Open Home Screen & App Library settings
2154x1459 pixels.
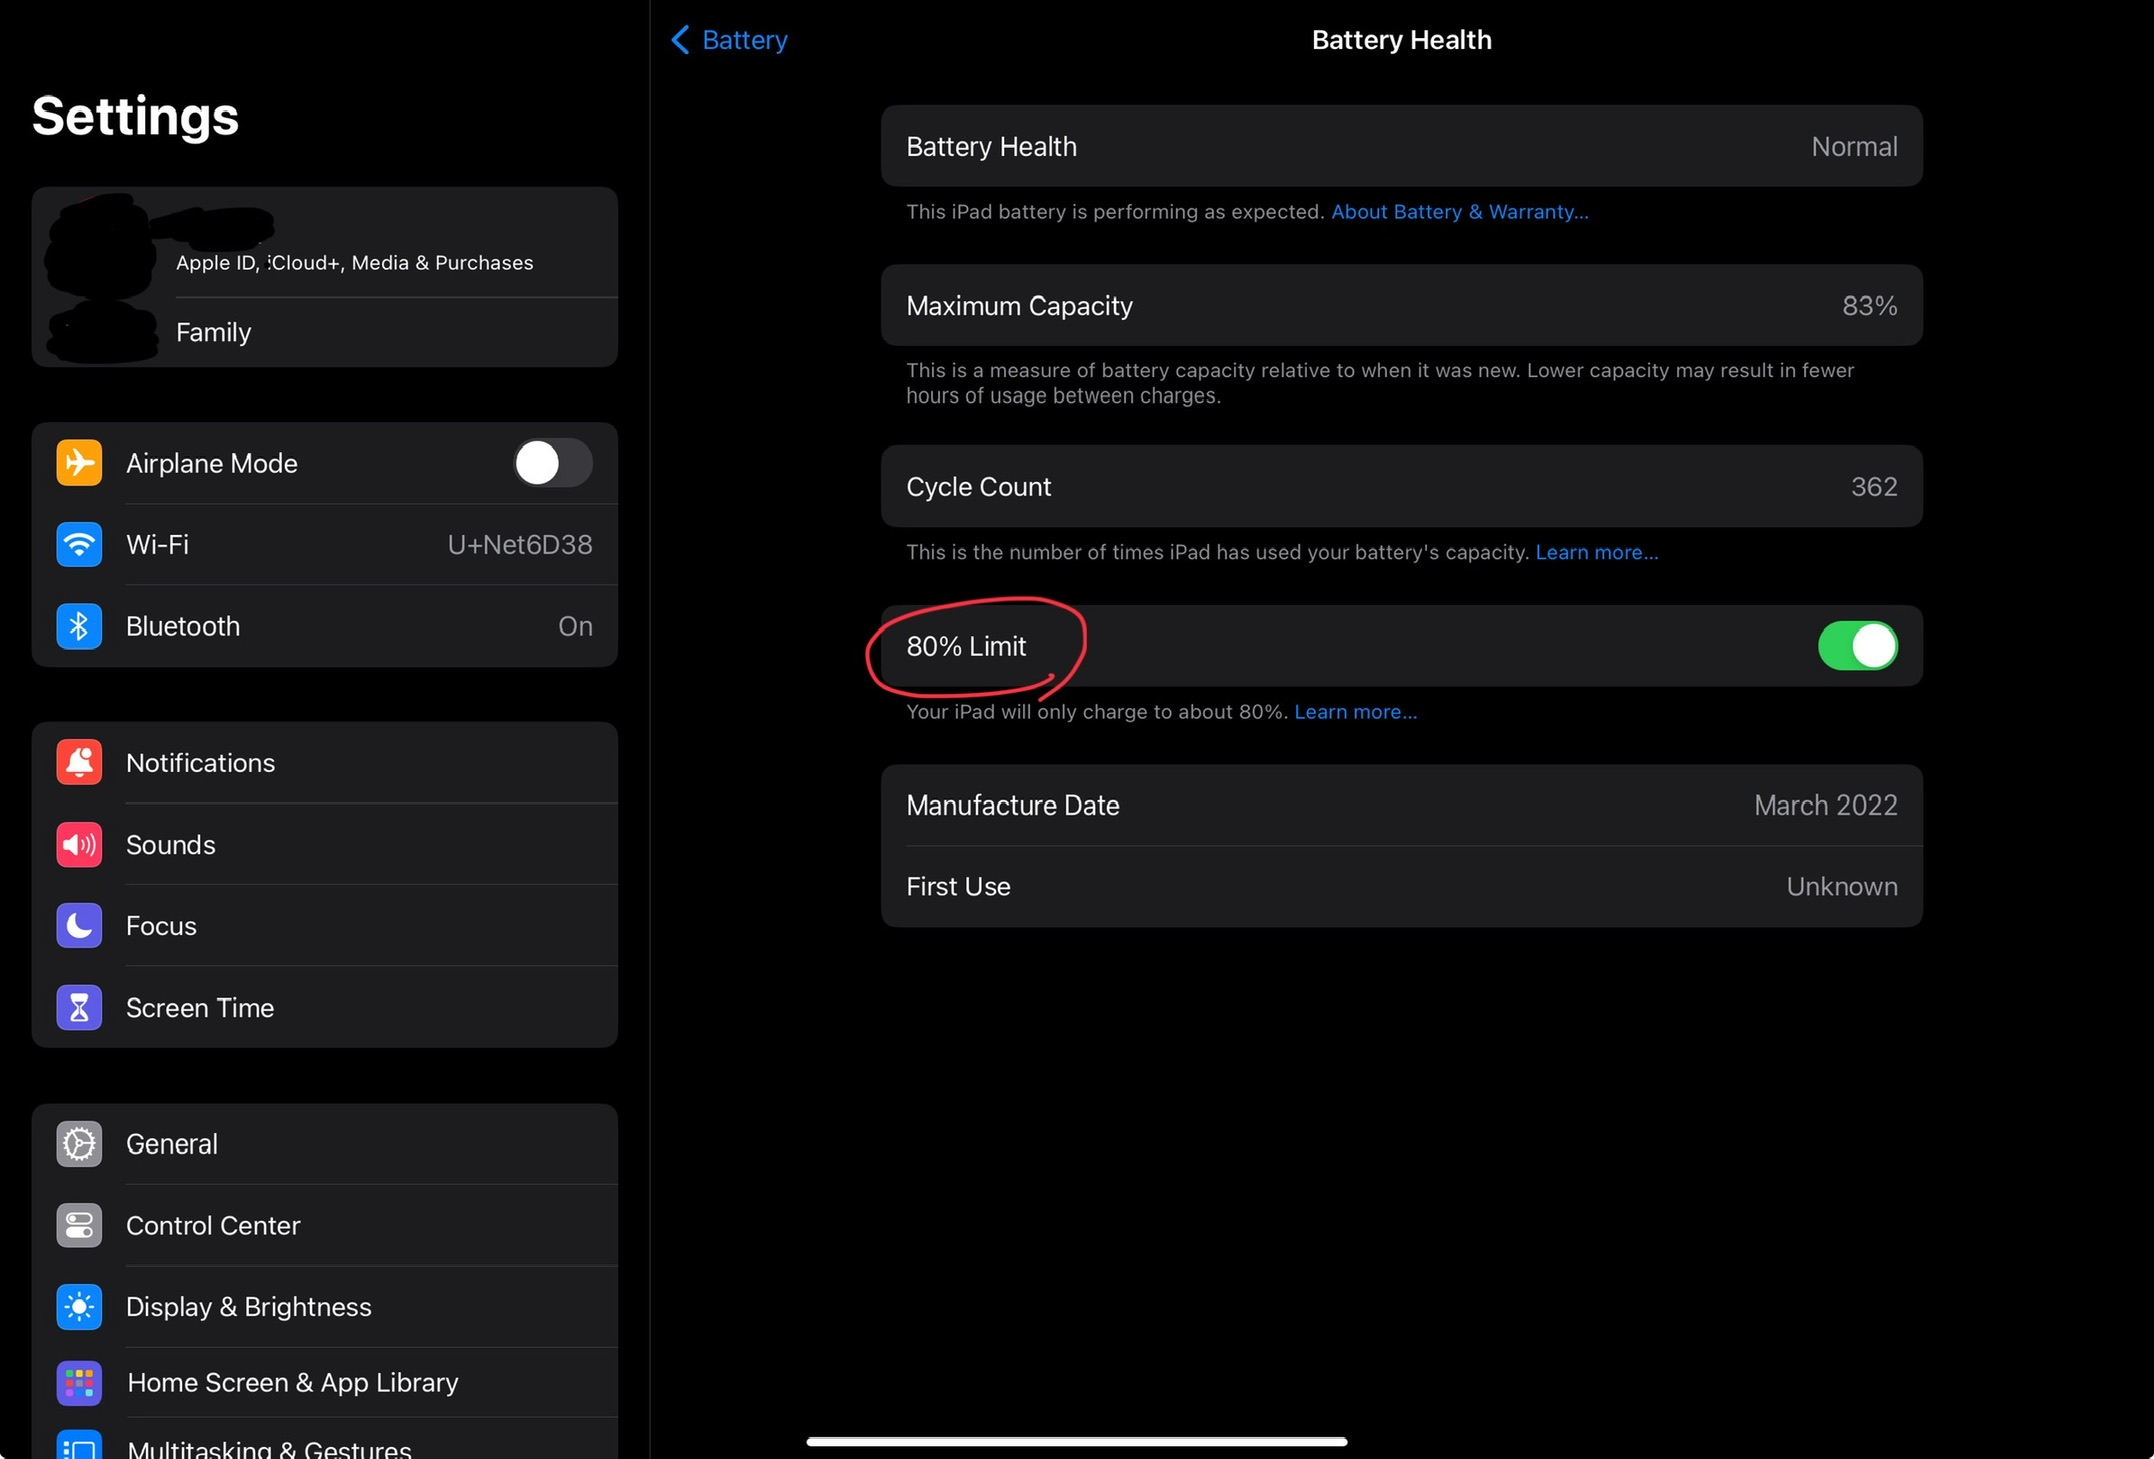click(x=292, y=1382)
